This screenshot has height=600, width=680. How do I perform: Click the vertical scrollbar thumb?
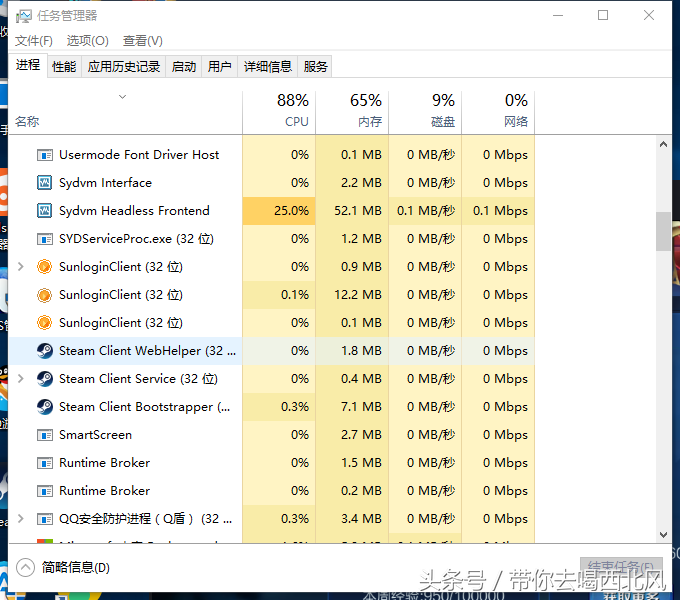click(663, 232)
